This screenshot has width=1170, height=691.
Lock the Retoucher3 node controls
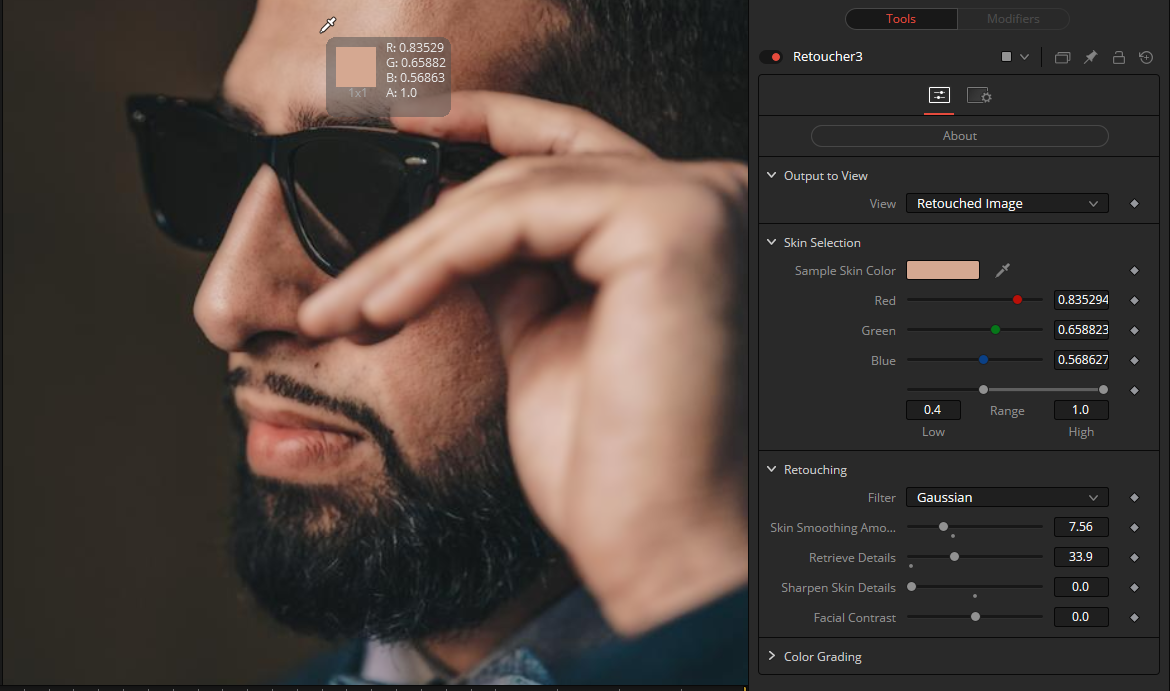(x=1119, y=58)
